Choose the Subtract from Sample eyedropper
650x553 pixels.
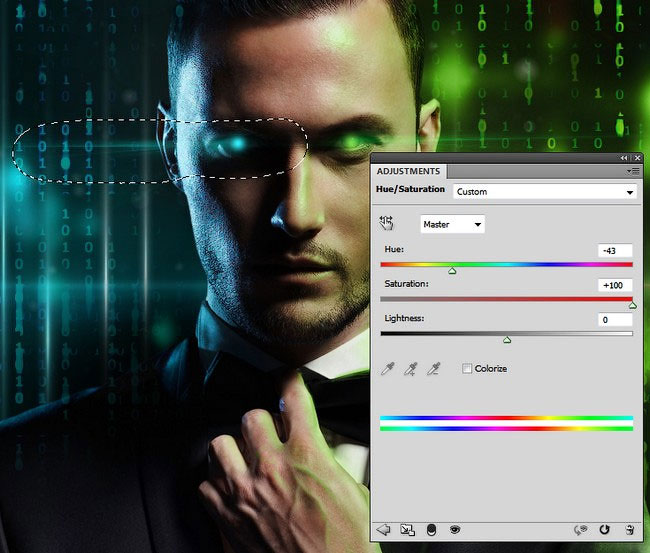coord(433,369)
